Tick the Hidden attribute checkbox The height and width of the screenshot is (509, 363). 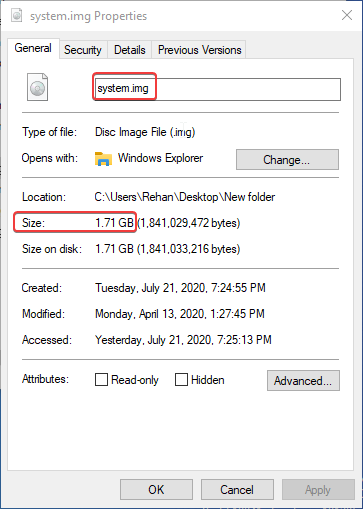pyautogui.click(x=181, y=379)
